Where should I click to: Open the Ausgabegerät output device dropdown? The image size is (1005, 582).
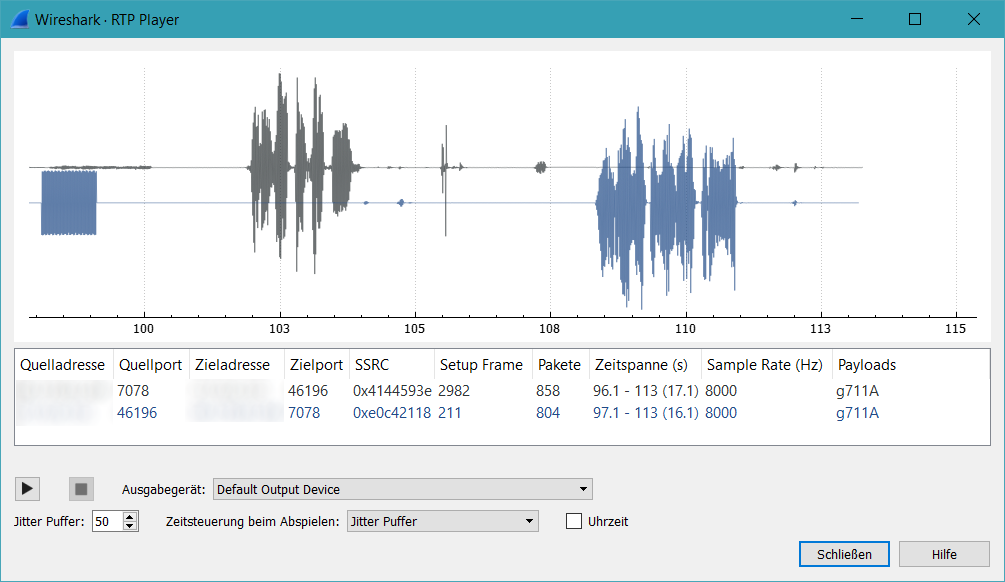(403, 489)
